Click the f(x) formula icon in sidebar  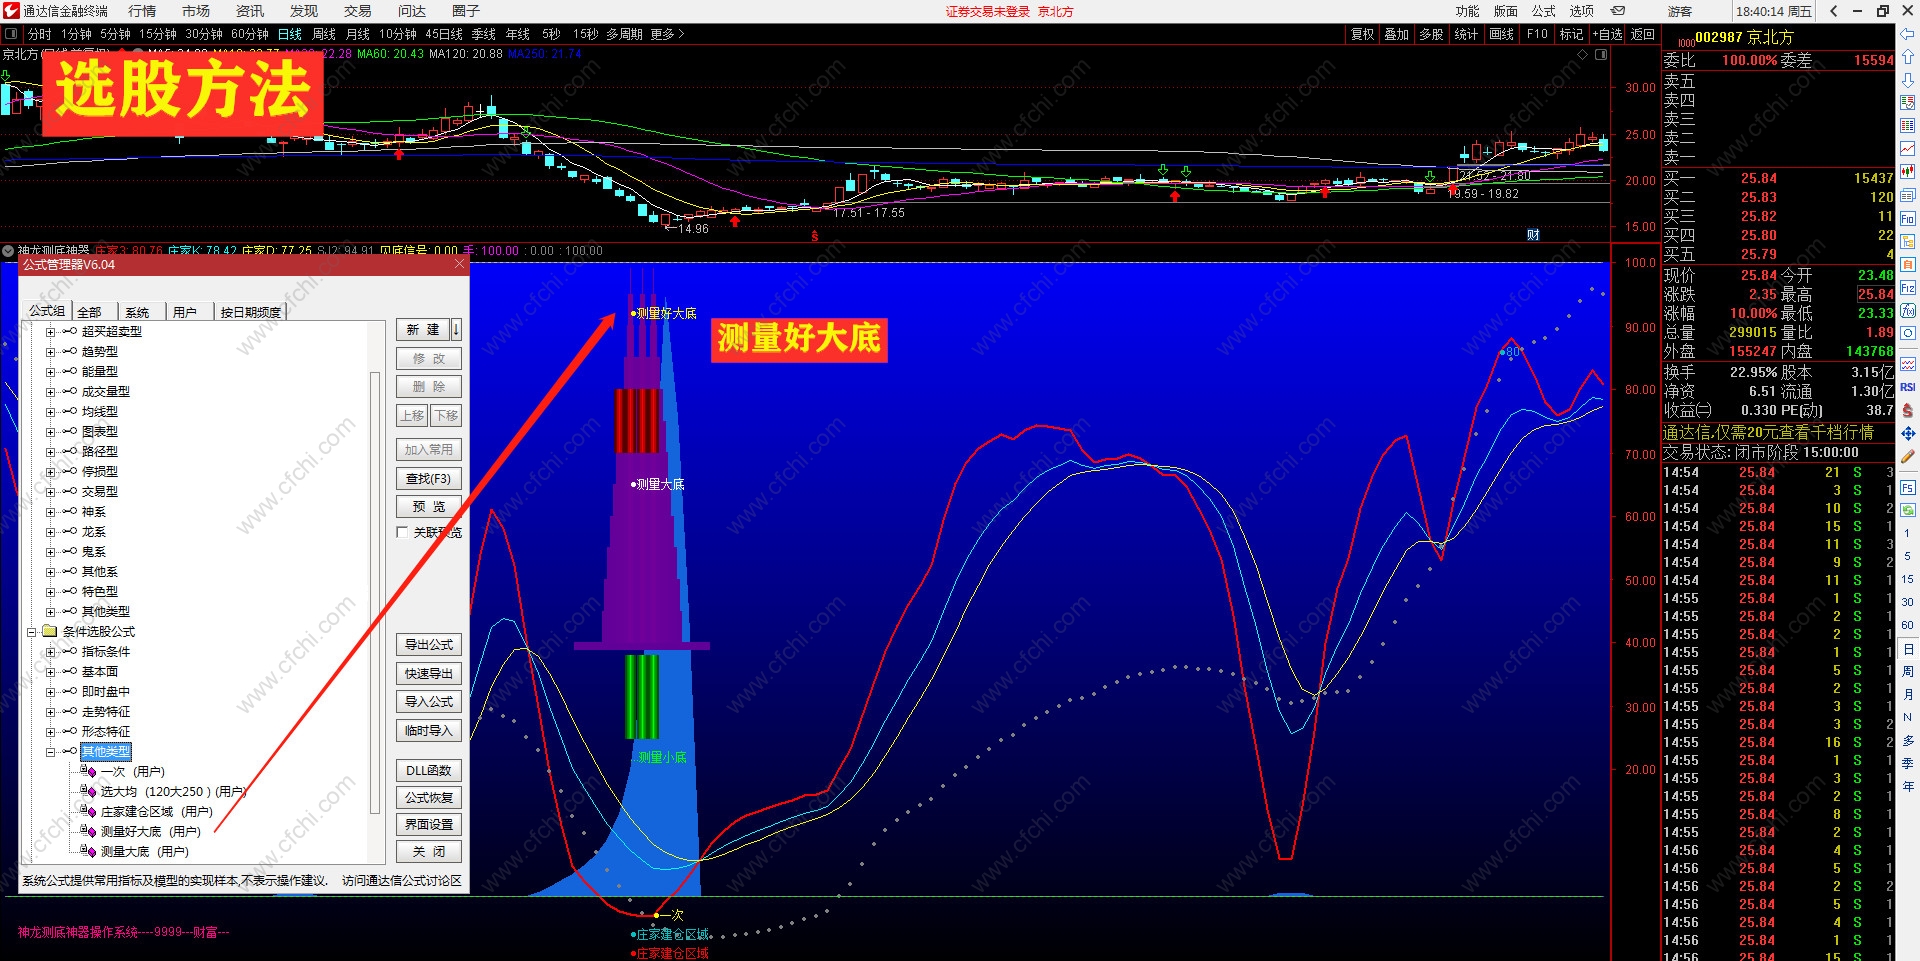pos(1908,311)
